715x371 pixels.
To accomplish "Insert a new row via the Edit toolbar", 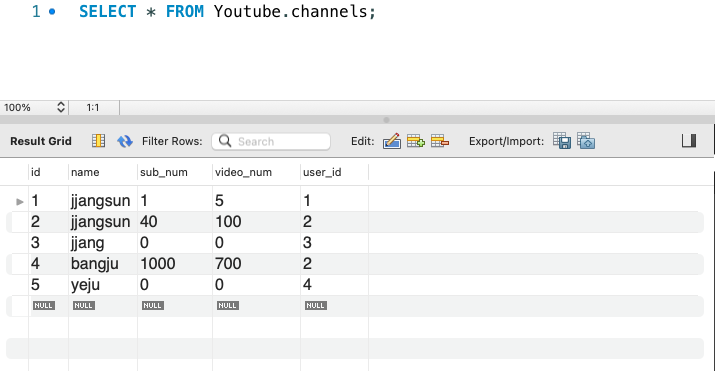I will click(415, 141).
